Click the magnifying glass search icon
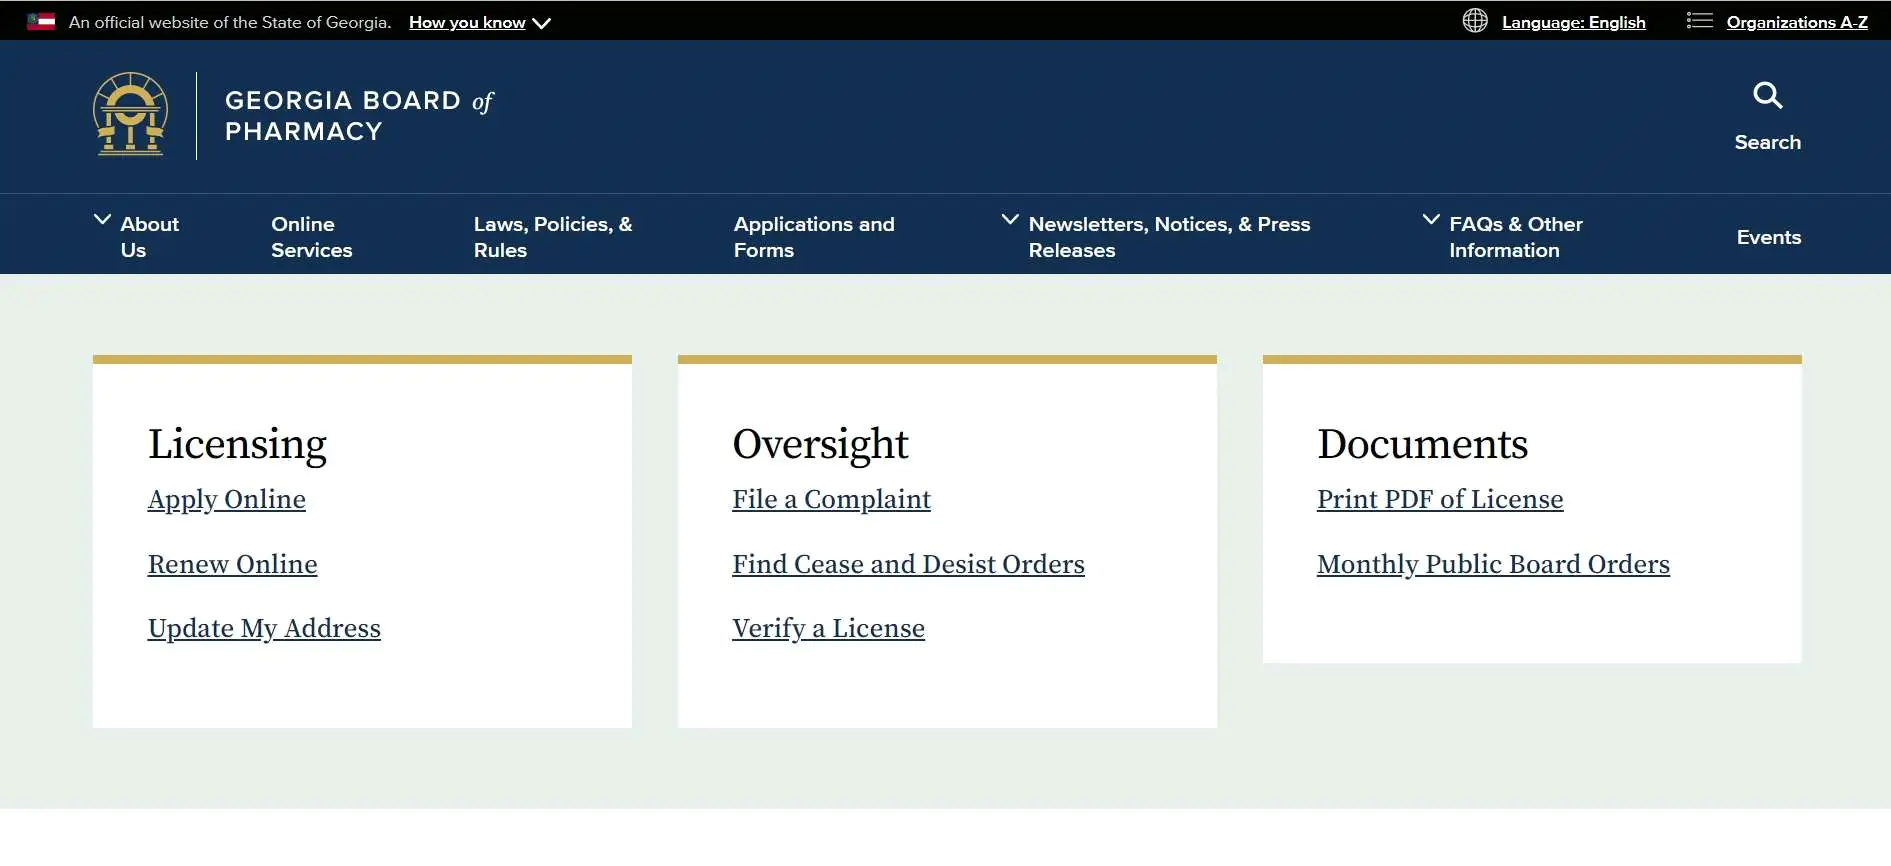1891x866 pixels. tap(1767, 96)
